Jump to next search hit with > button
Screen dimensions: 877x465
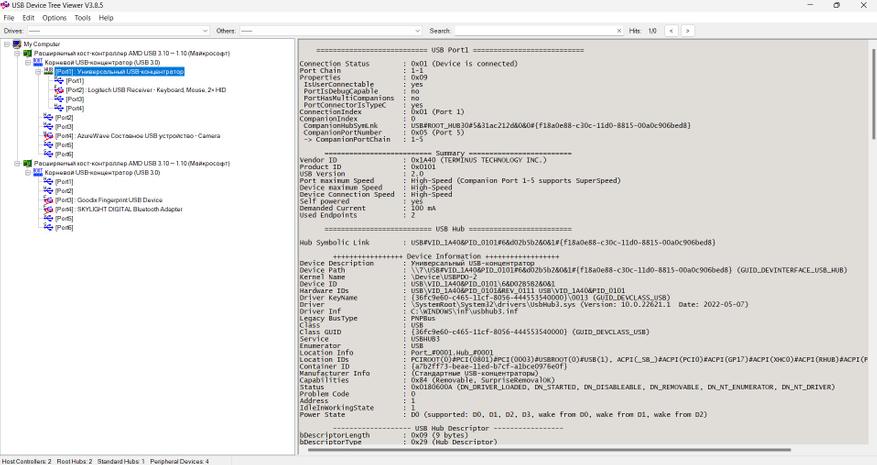point(687,31)
